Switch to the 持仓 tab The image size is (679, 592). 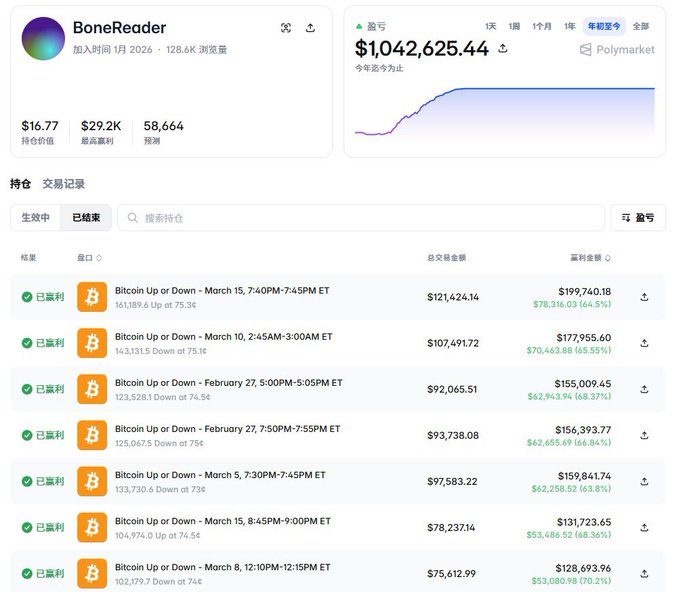click(20, 184)
